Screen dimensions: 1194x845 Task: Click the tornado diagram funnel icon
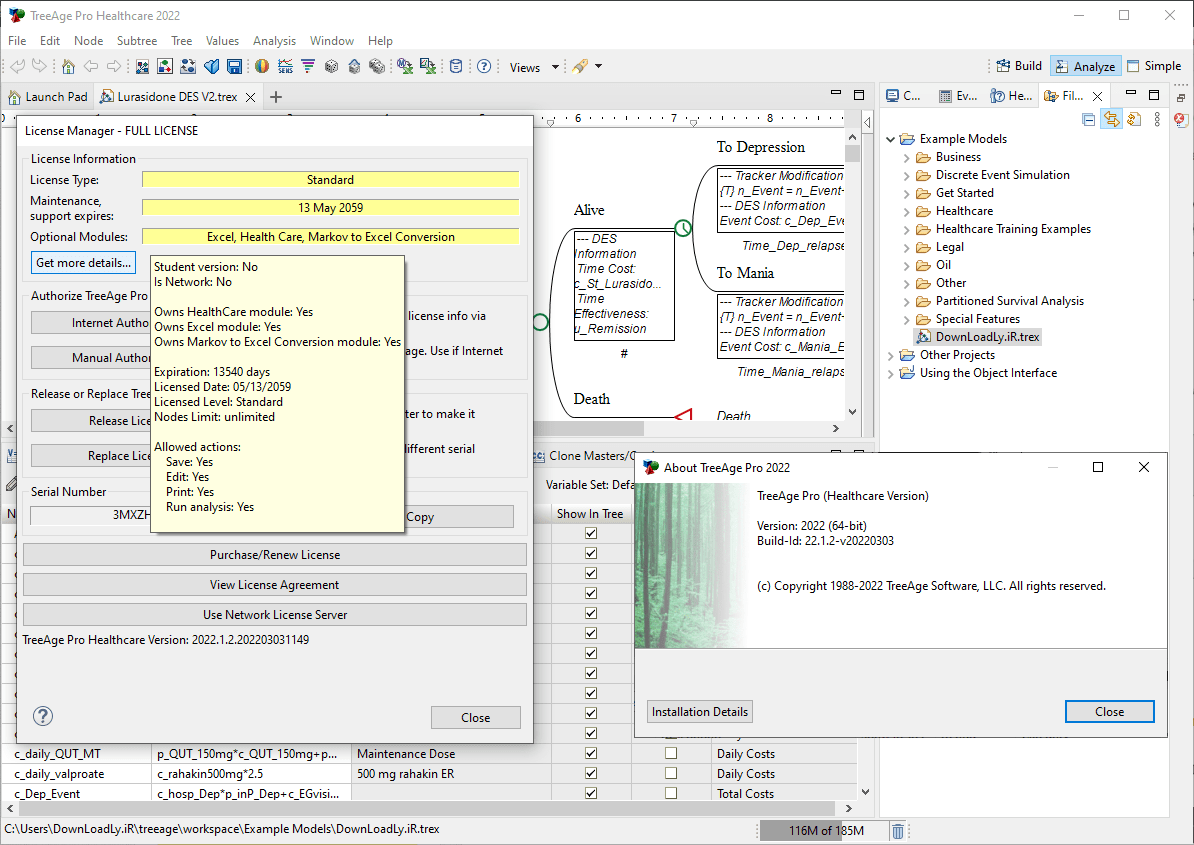click(308, 67)
